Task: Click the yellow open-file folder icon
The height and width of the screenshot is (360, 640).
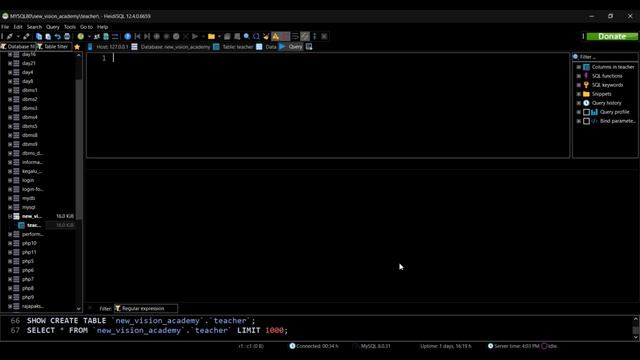Action: click(x=211, y=36)
